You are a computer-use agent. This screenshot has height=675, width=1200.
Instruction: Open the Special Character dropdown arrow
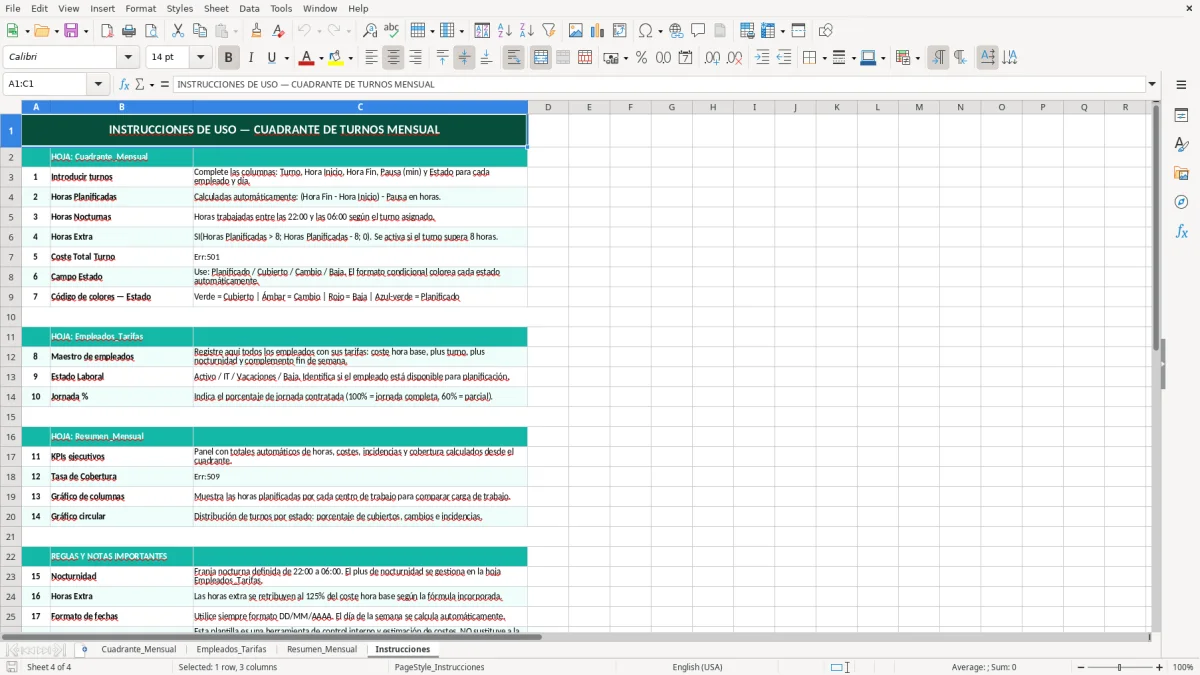tap(660, 31)
